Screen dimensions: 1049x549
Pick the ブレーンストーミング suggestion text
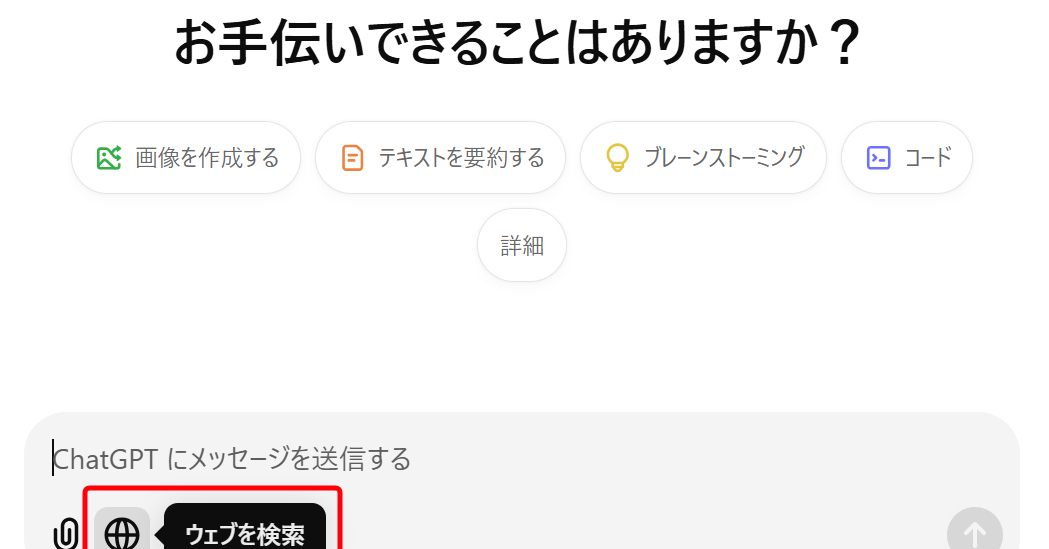(x=725, y=158)
